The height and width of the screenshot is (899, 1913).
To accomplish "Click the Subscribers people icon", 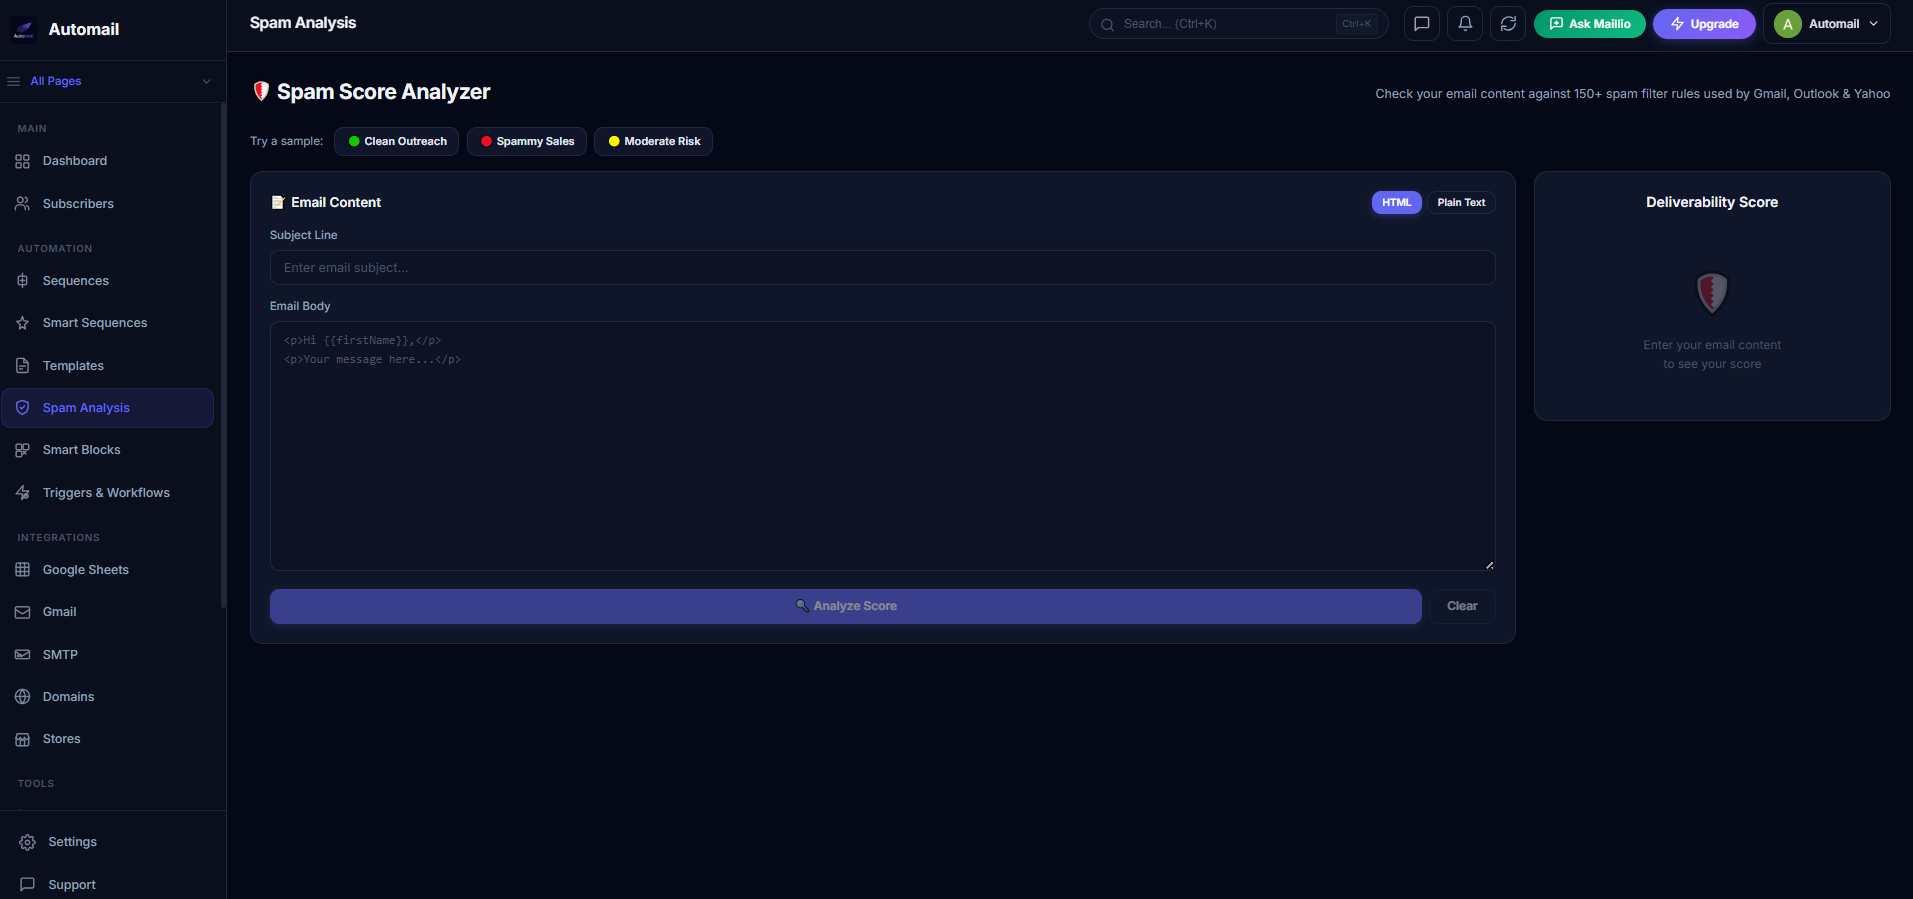I will (22, 203).
